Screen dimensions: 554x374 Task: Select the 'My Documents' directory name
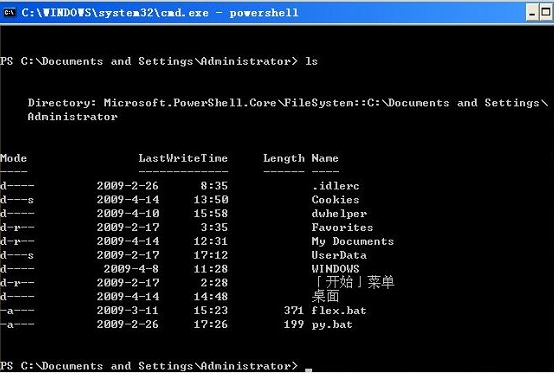[x=353, y=241]
